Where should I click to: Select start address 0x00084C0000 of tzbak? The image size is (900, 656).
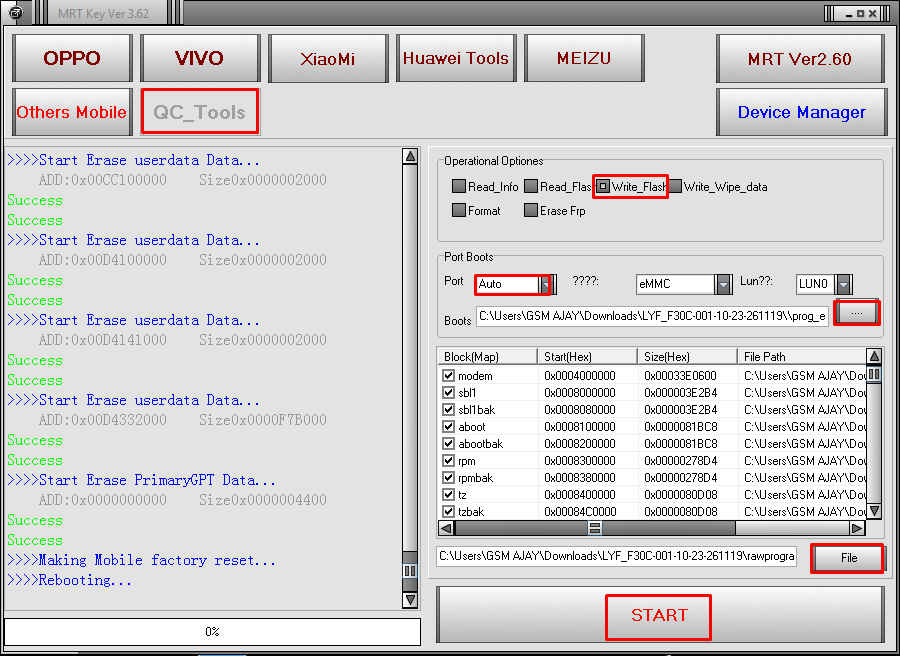pos(580,511)
